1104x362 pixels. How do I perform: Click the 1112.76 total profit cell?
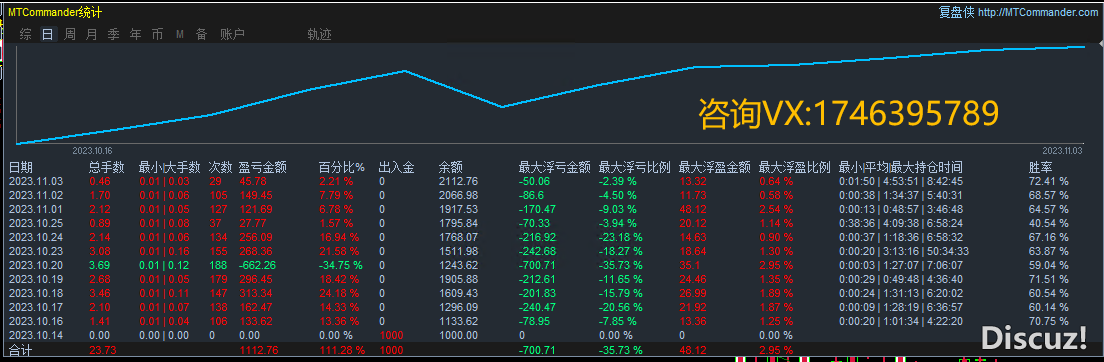[260, 349]
